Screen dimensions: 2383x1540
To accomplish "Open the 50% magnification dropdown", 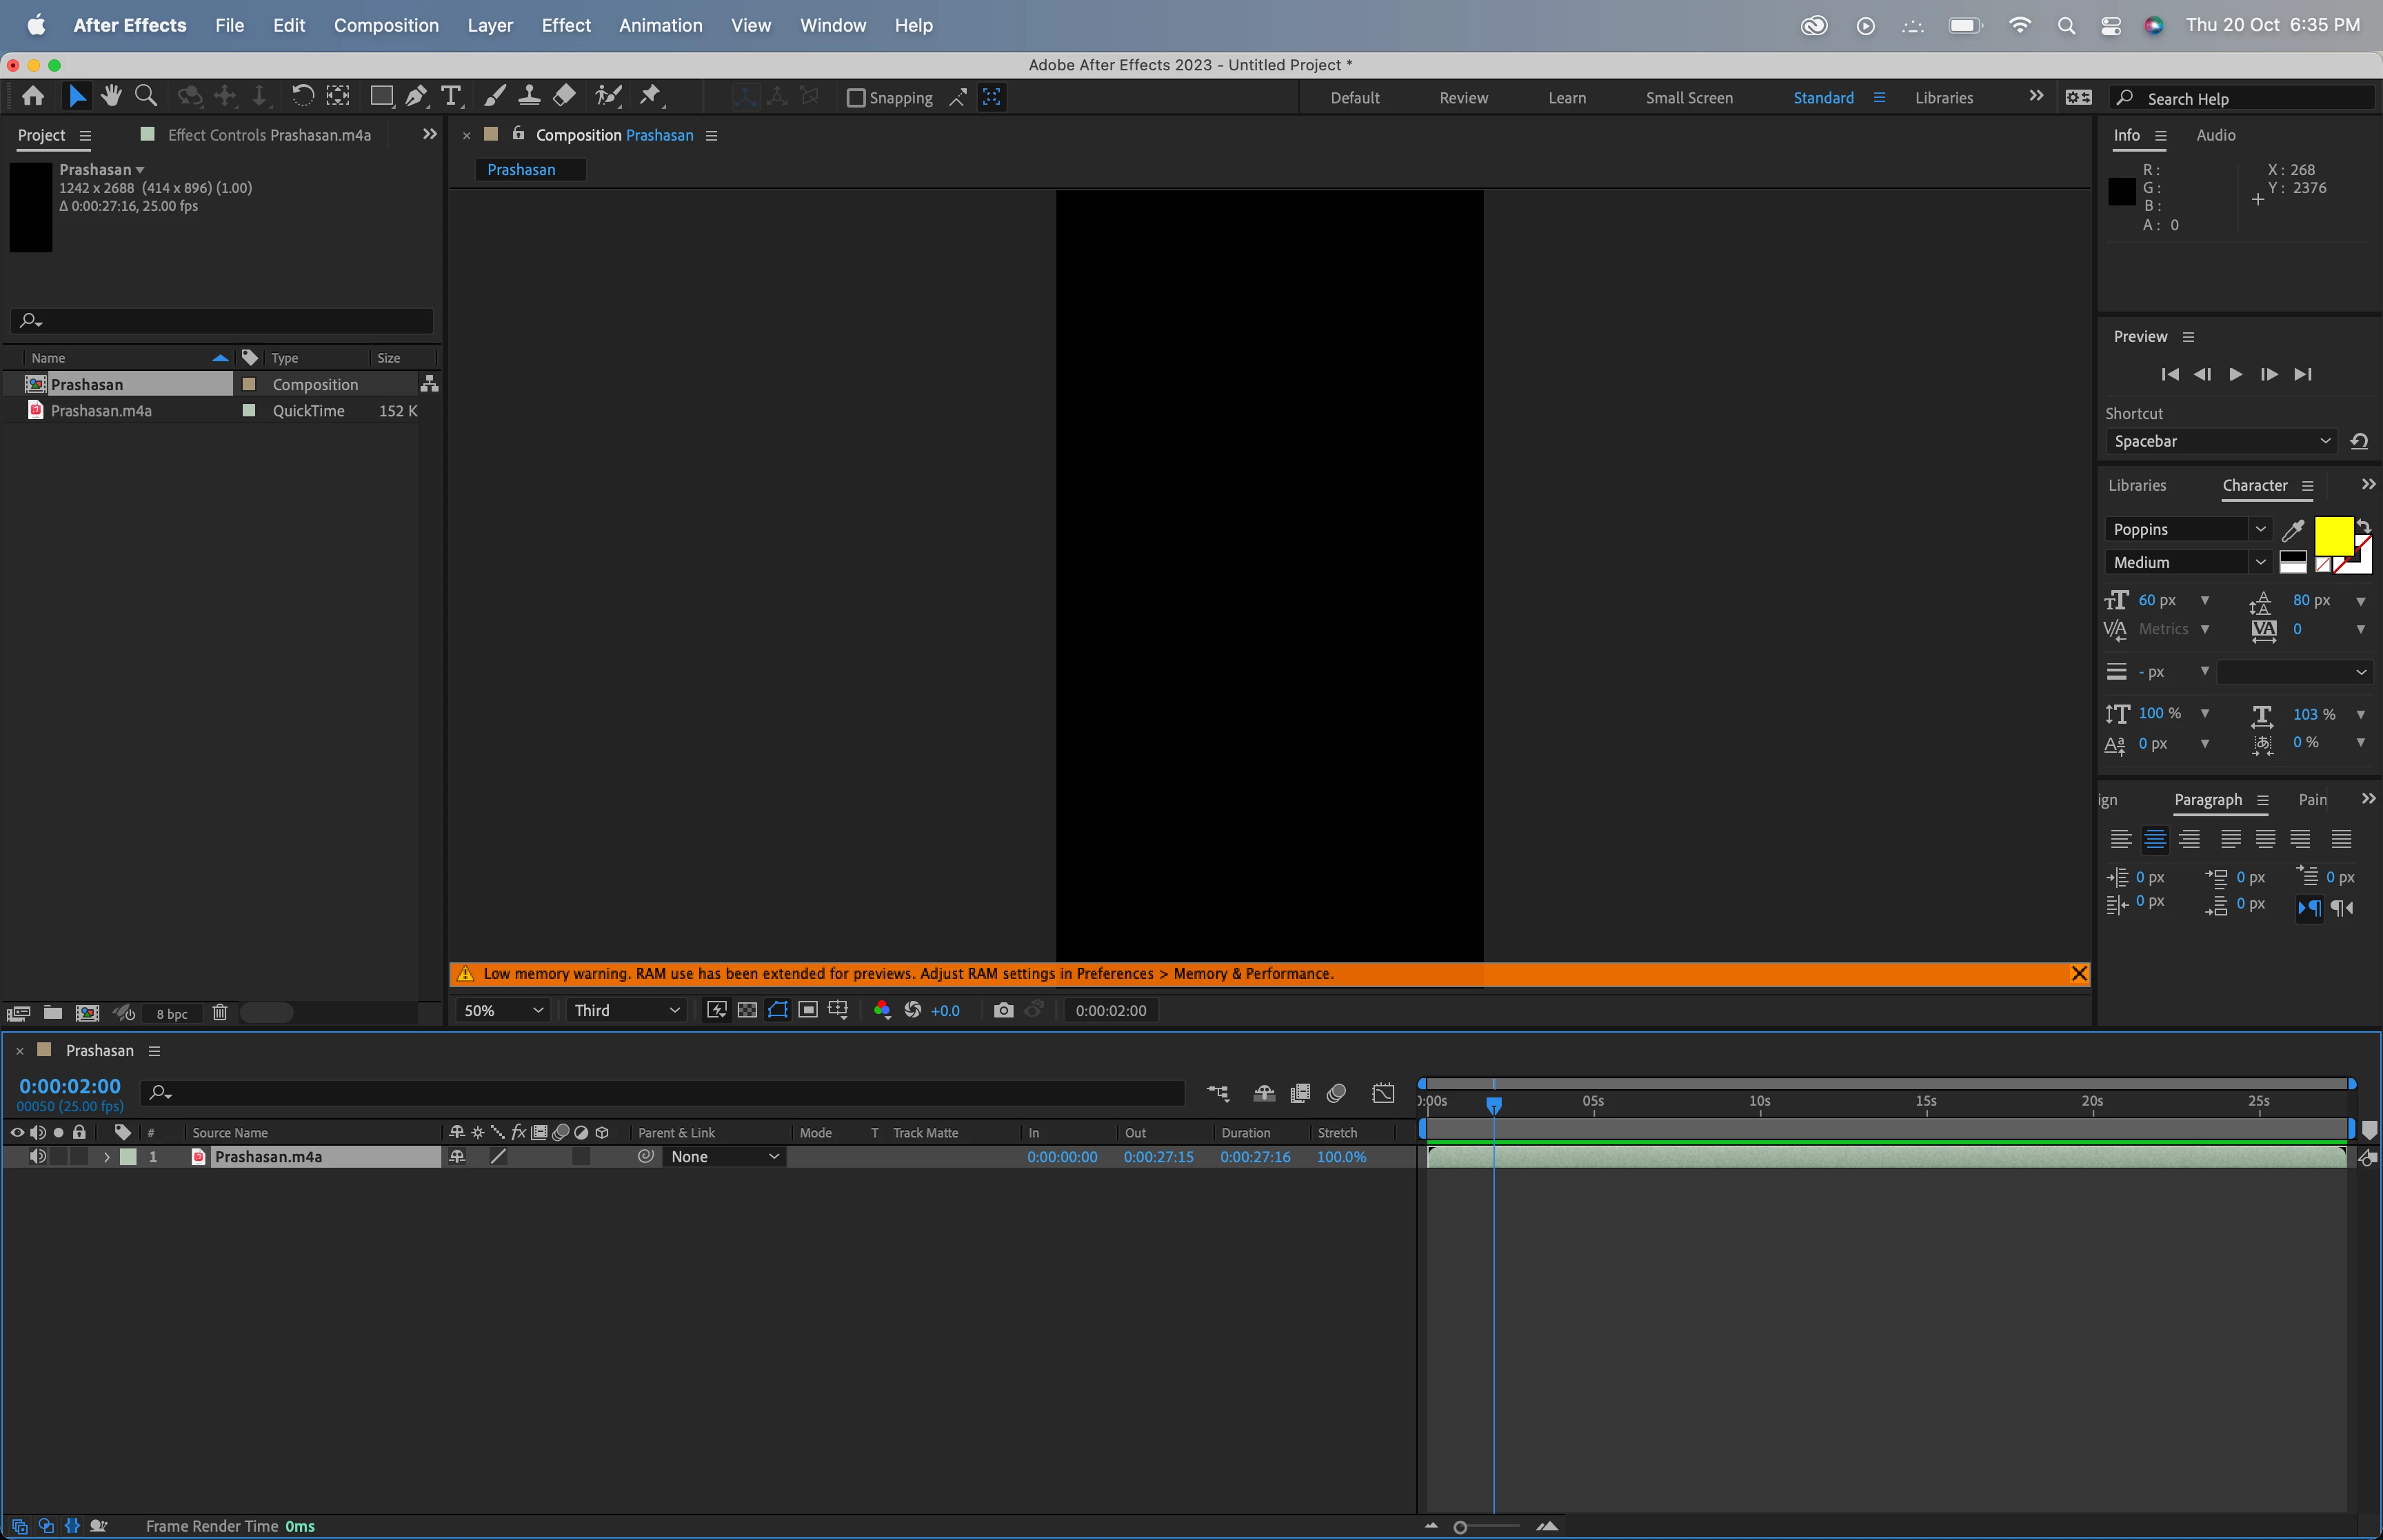I will pos(503,1011).
